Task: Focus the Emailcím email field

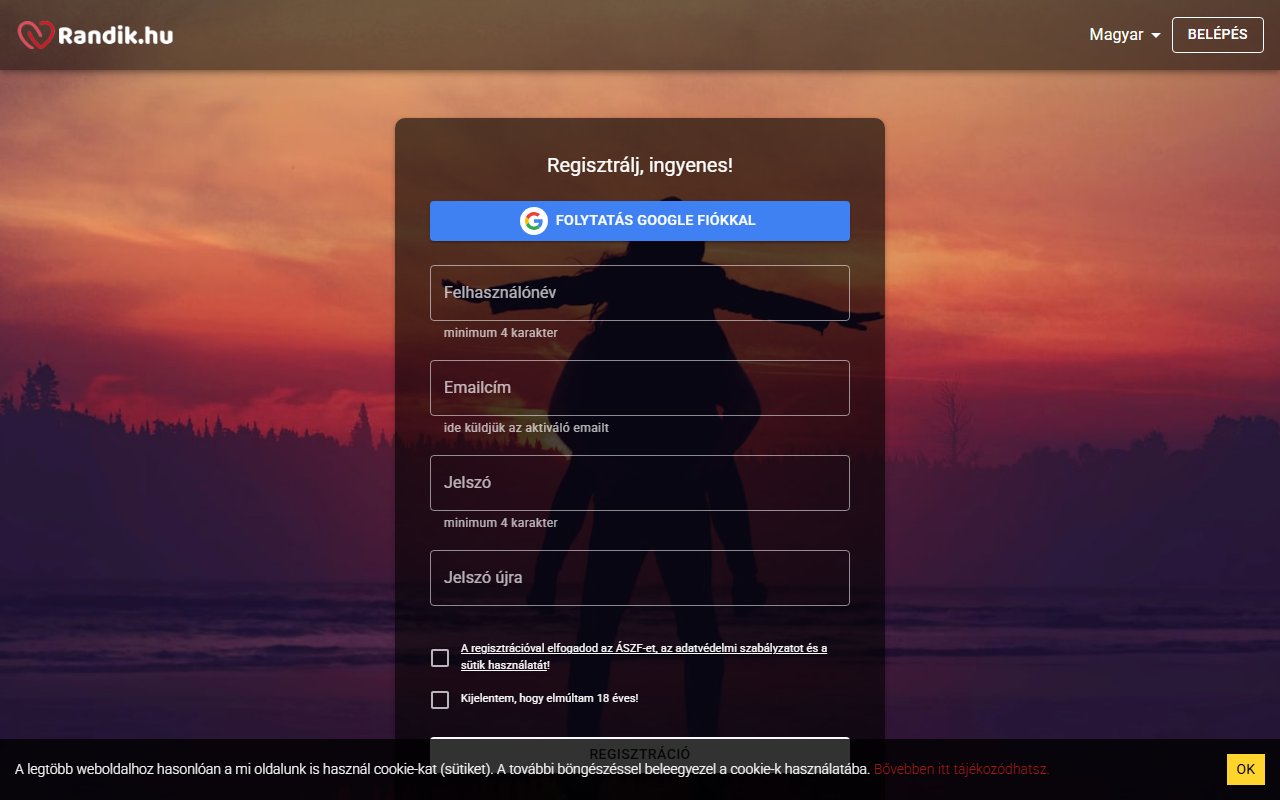Action: [640, 388]
